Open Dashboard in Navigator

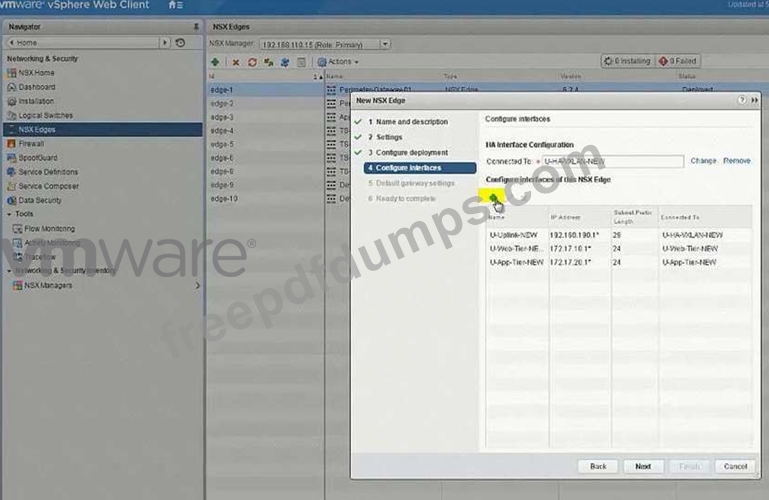pos(36,87)
